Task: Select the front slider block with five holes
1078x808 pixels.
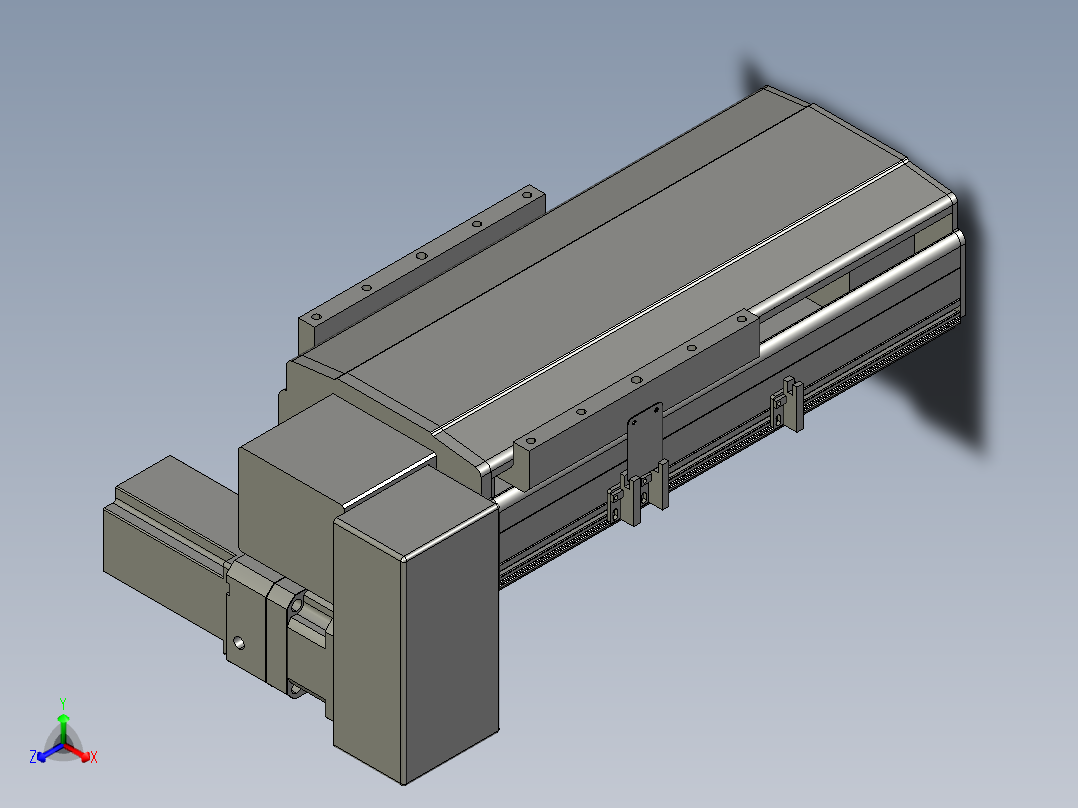Action: pyautogui.click(x=636, y=399)
